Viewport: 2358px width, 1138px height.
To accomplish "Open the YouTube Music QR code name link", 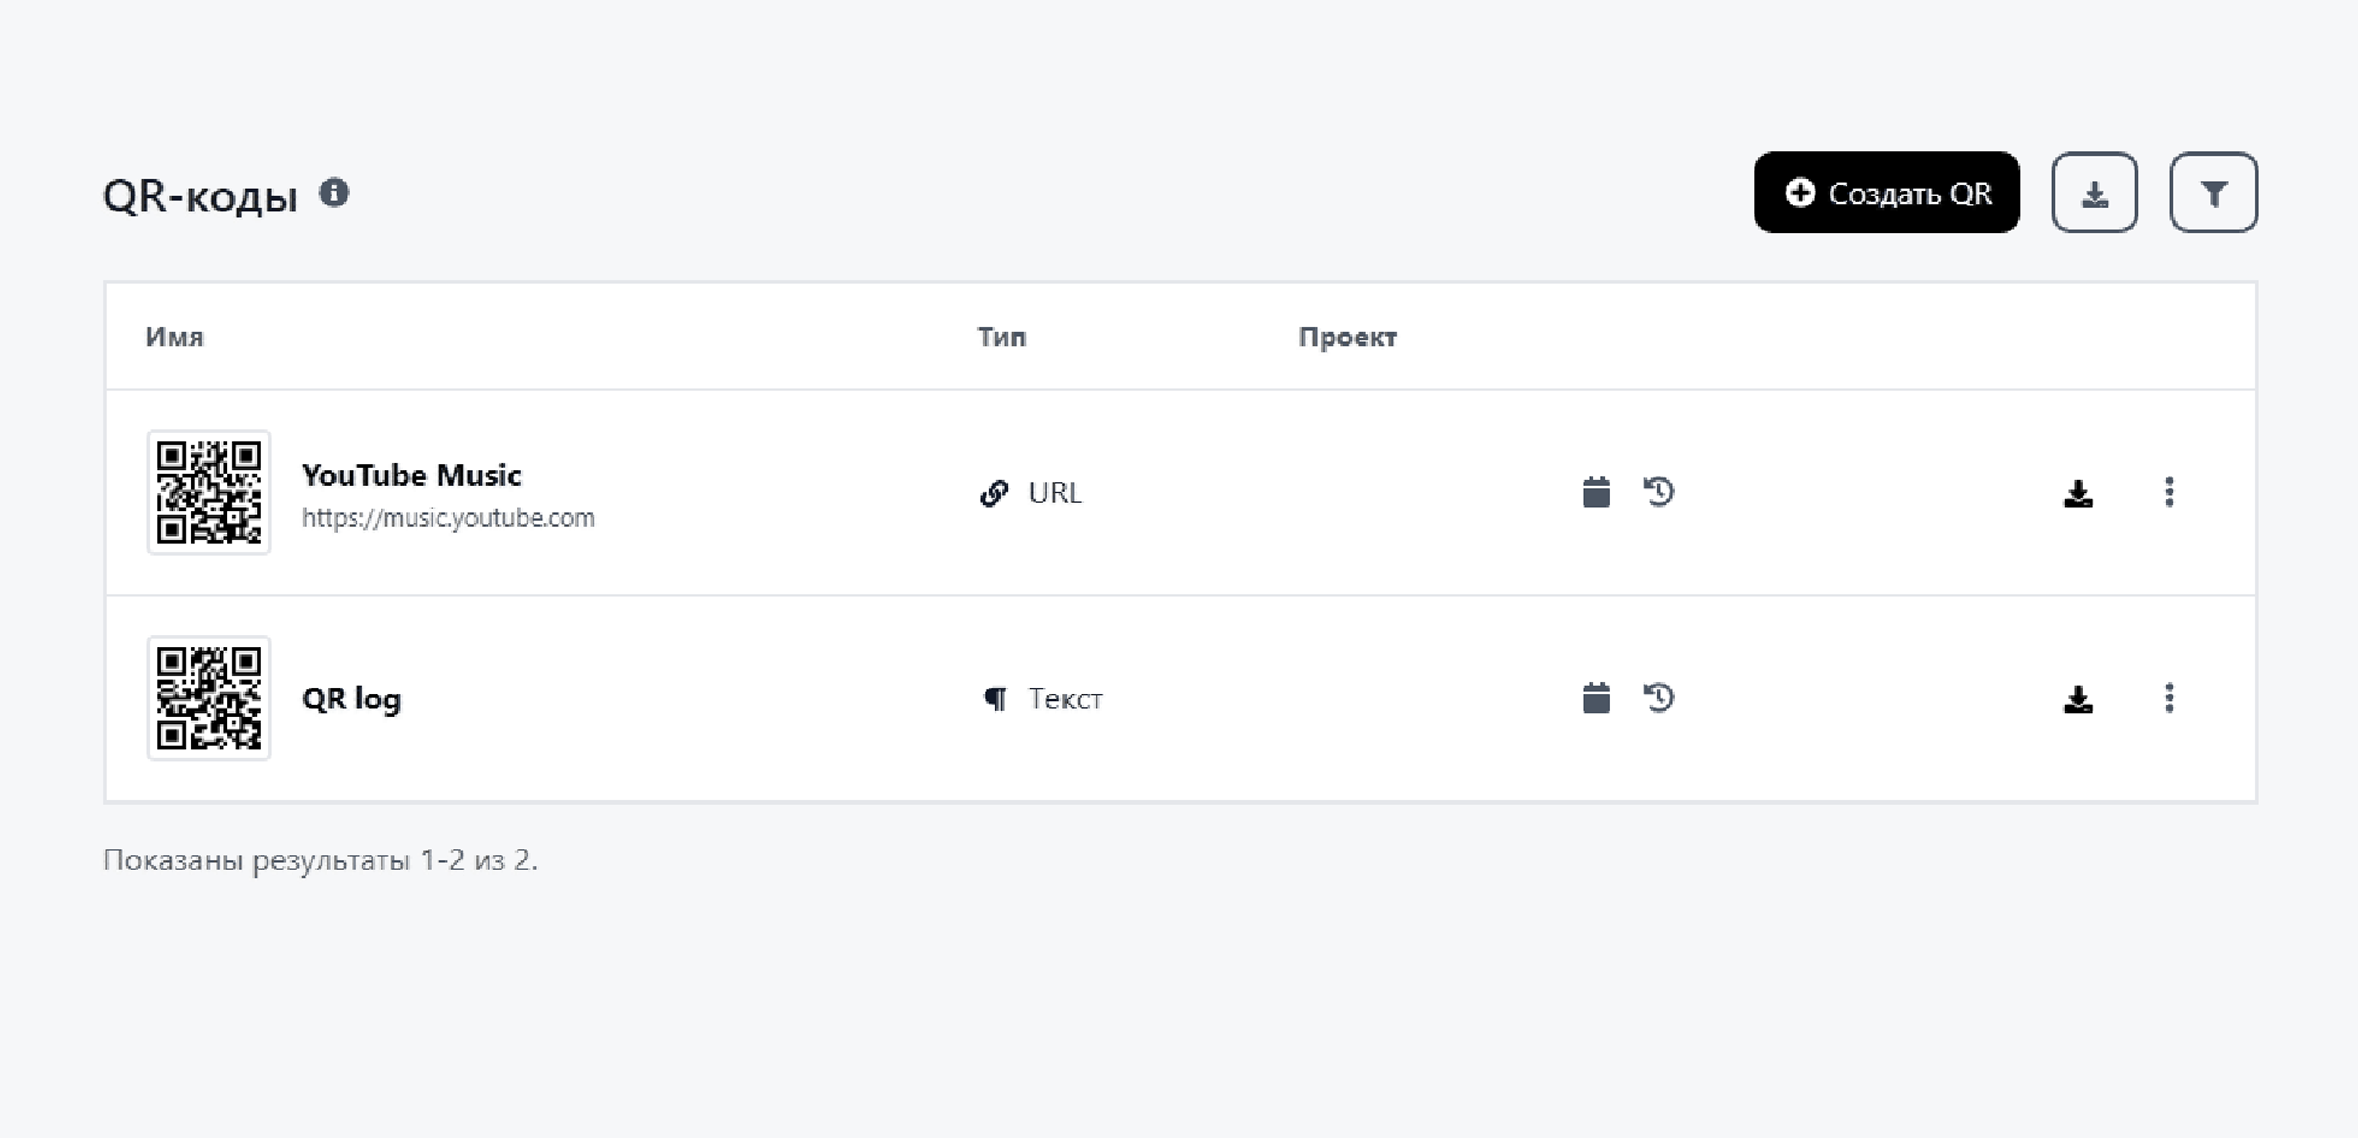I will tap(411, 475).
